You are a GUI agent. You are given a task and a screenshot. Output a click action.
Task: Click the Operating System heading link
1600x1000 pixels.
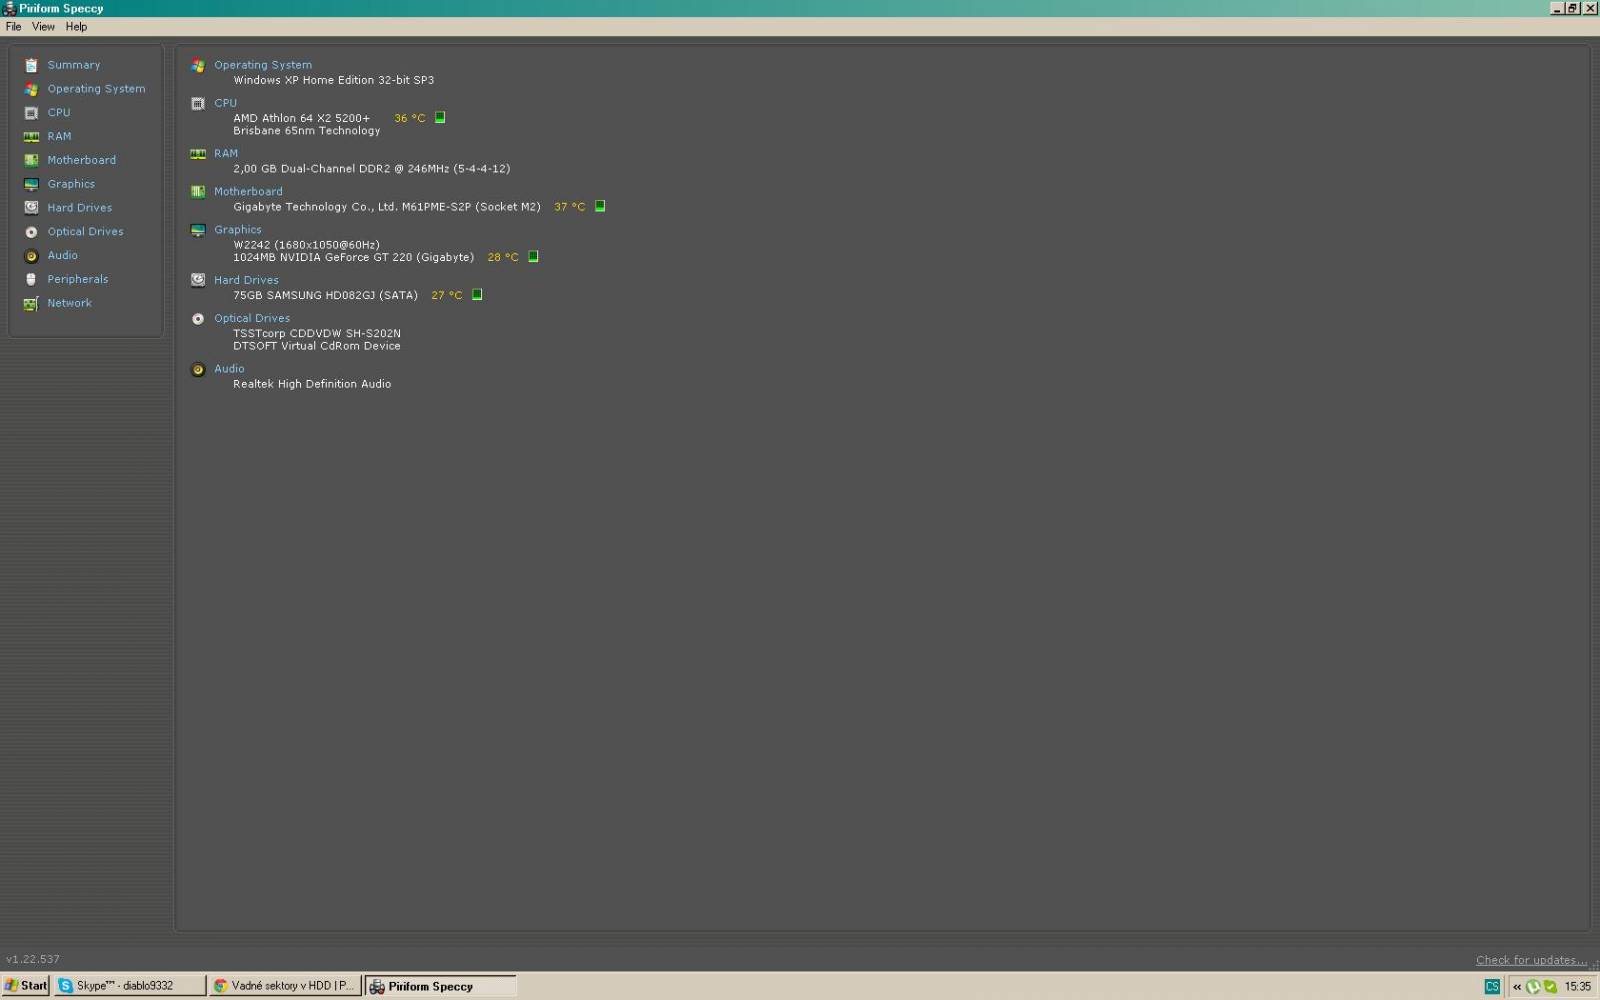pyautogui.click(x=263, y=65)
